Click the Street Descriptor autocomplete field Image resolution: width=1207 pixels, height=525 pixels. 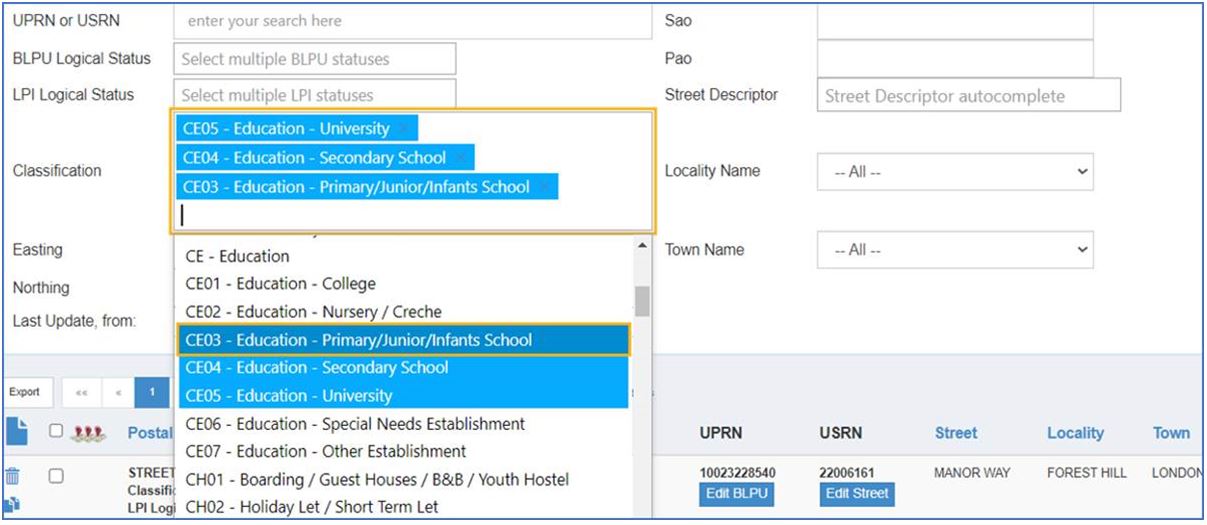968,96
